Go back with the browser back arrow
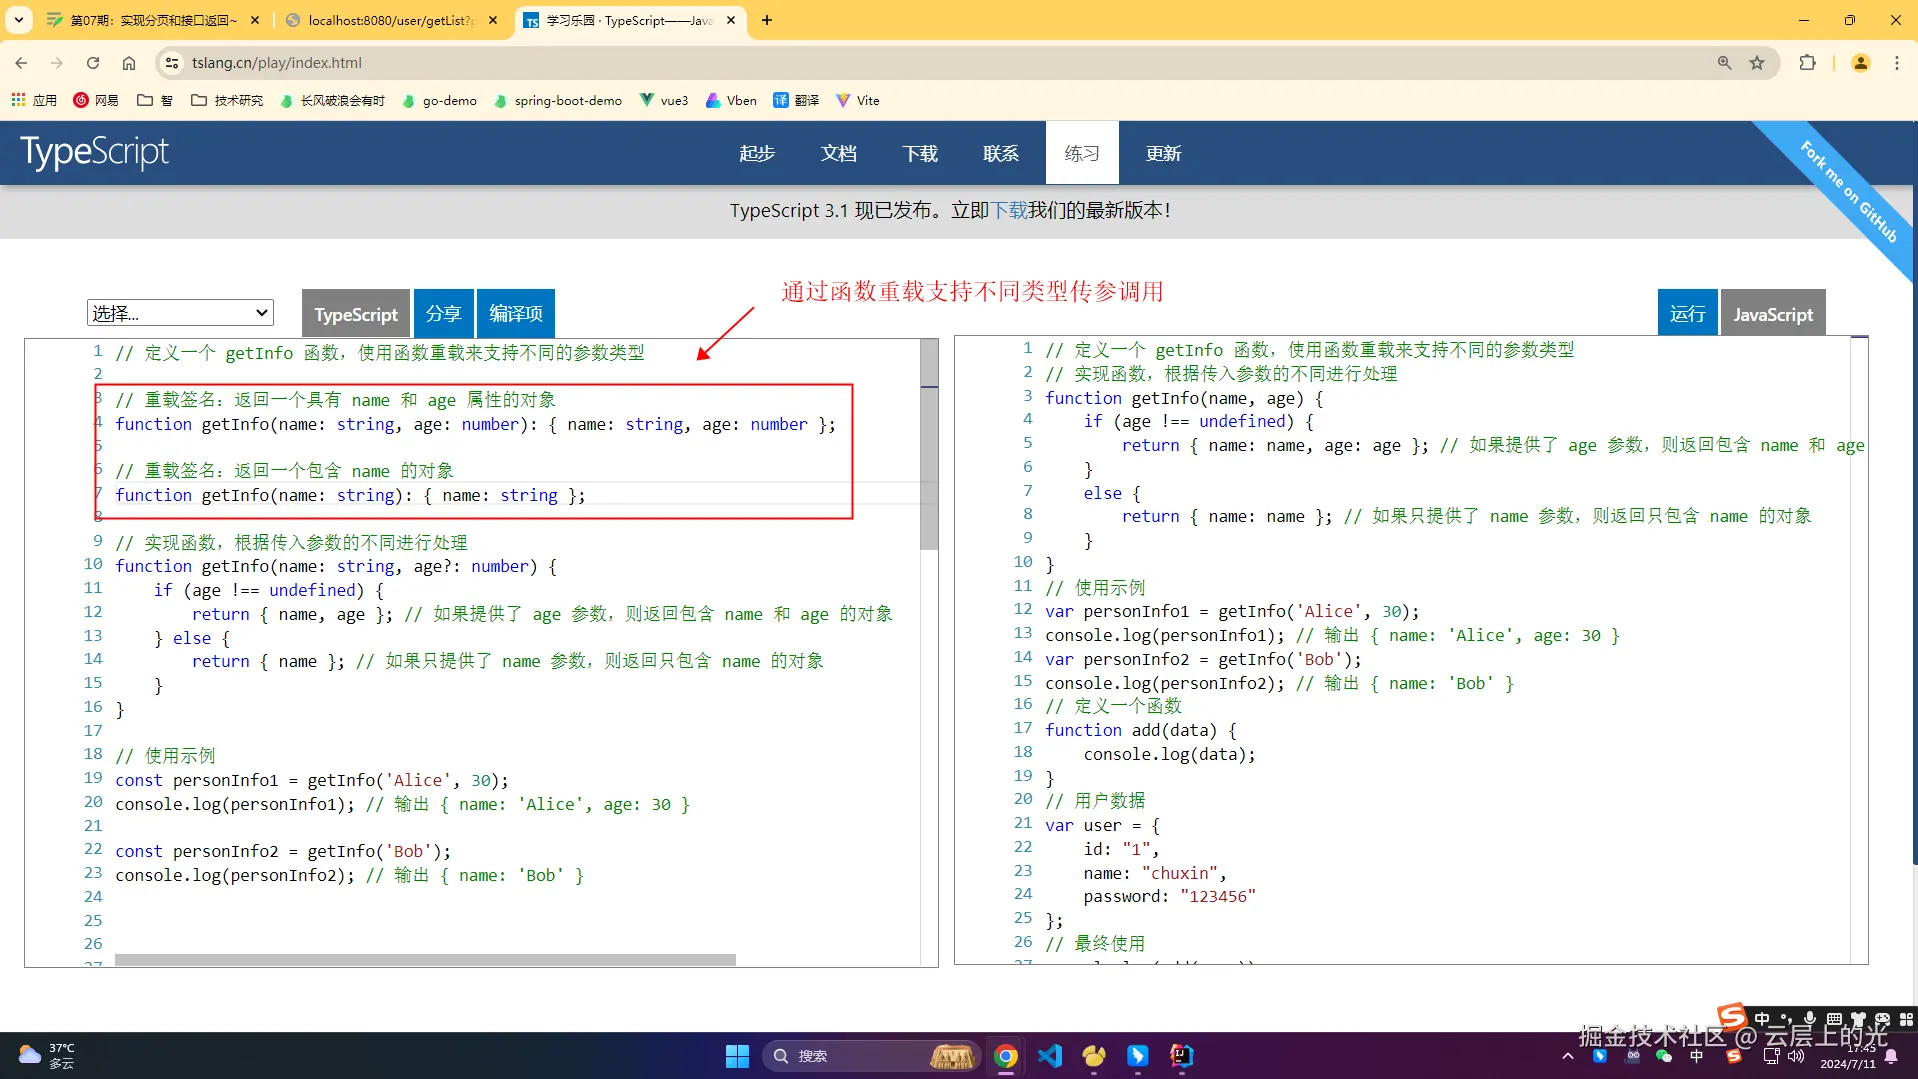This screenshot has width=1918, height=1079. (x=21, y=63)
